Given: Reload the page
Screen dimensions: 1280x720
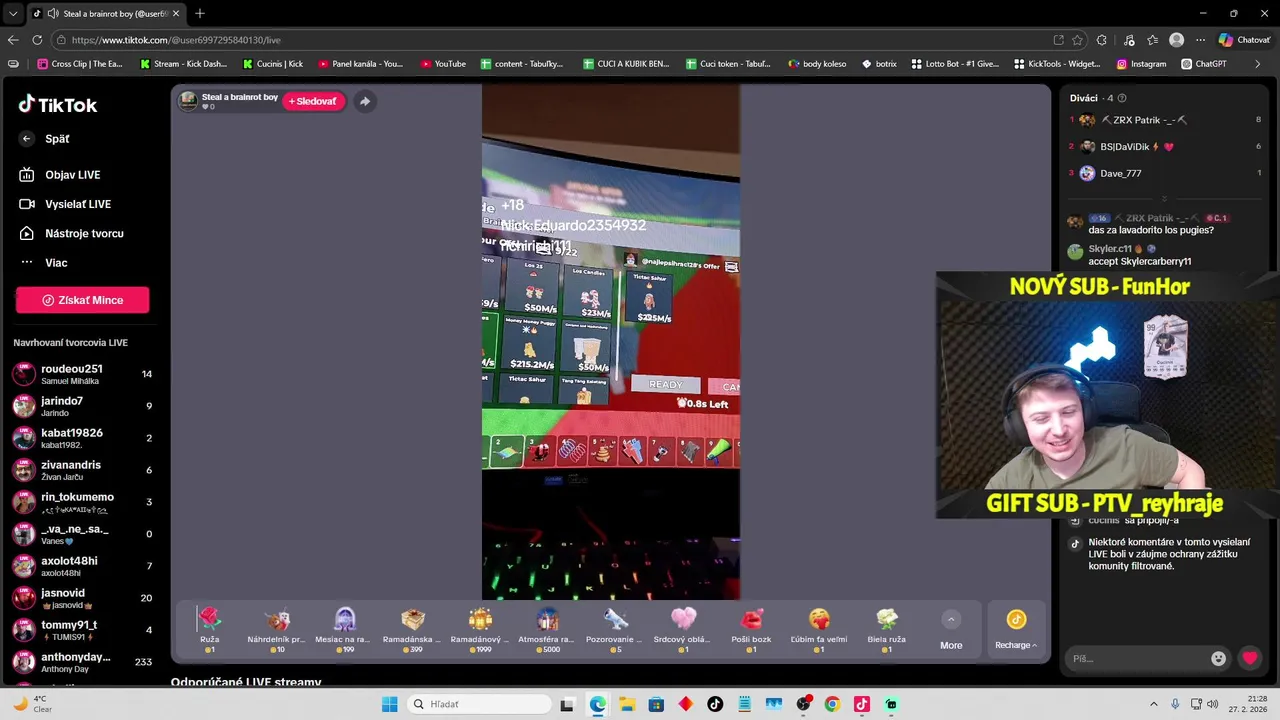Looking at the screenshot, I should 37,40.
